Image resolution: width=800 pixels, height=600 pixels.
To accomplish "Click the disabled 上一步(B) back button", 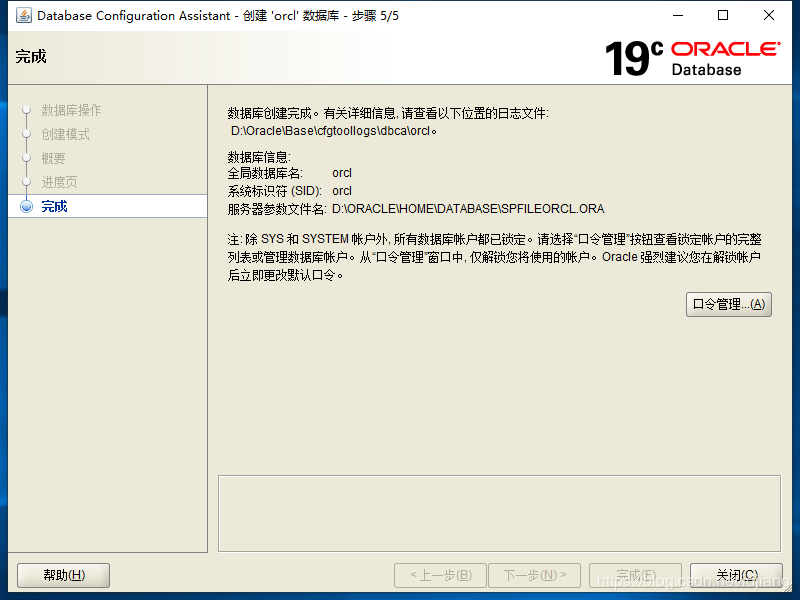I will (x=440, y=576).
